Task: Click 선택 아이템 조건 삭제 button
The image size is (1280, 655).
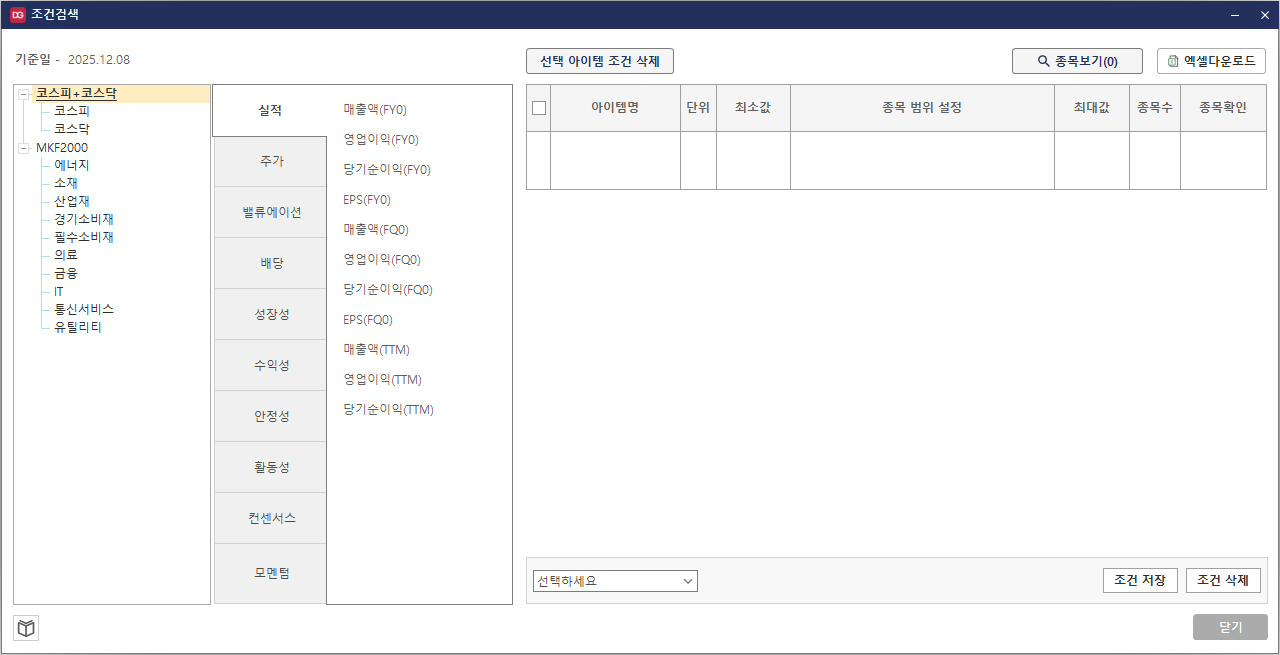Action: click(600, 61)
